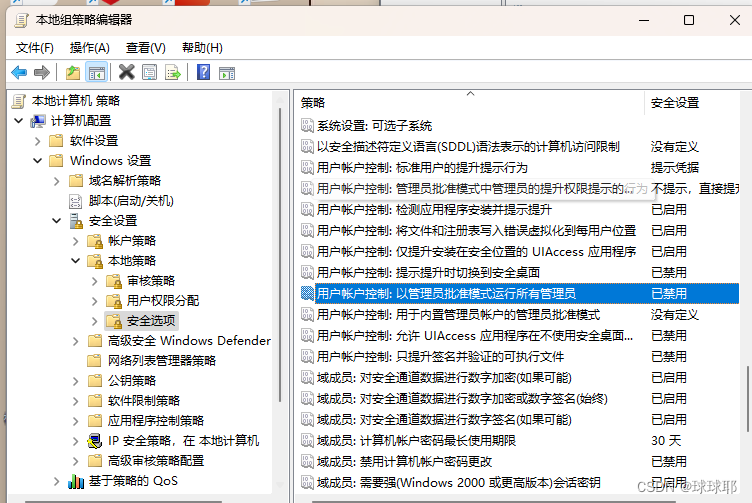Select the SDDL 计算机访问限制 policy row

(x=468, y=147)
